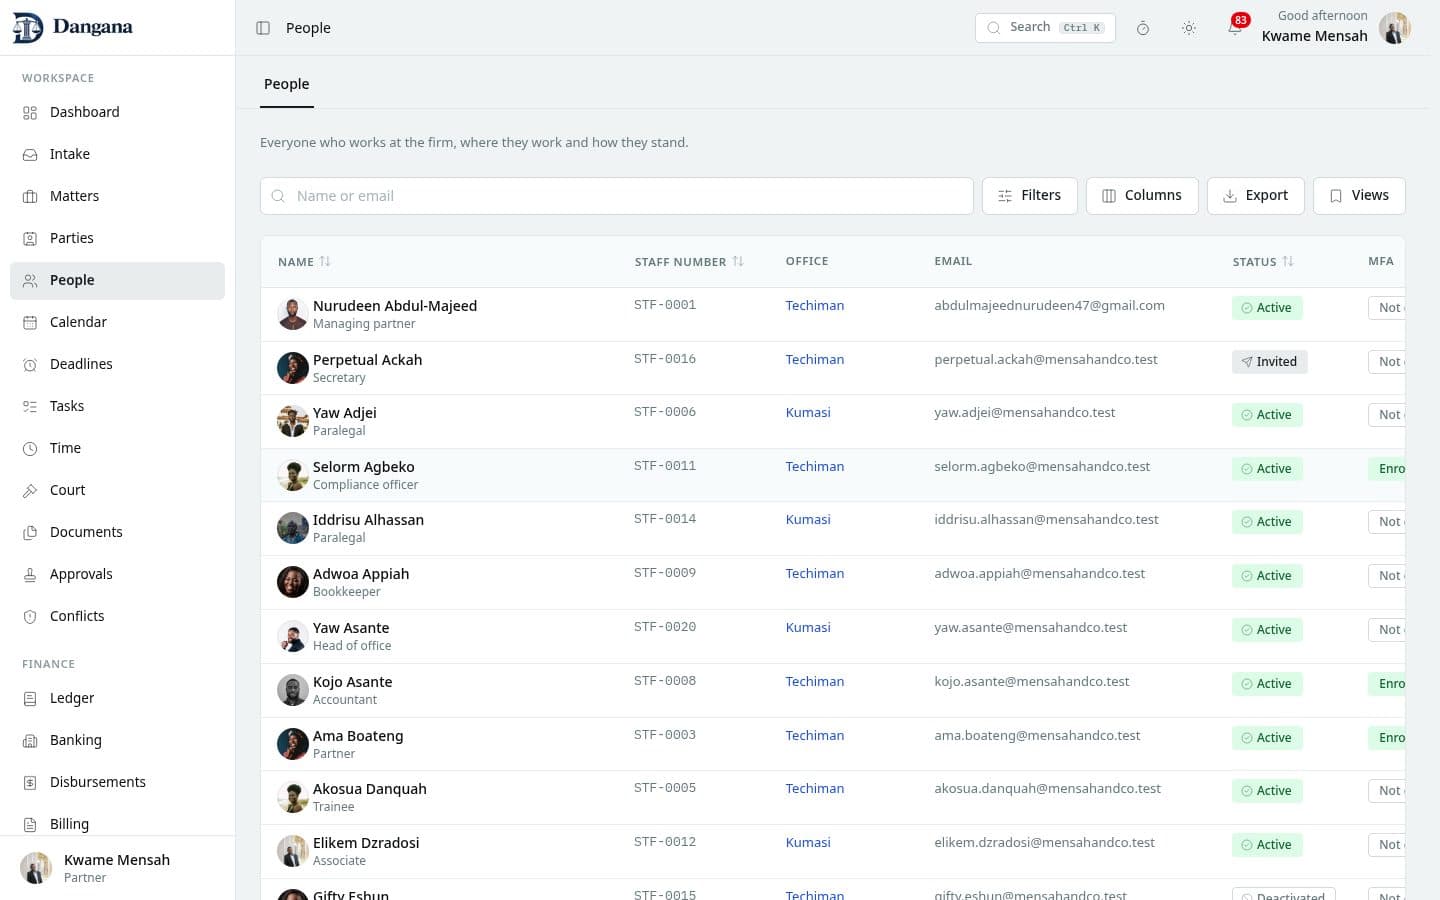Viewport: 1440px width, 900px height.
Task: Collapse the sidebar panel toggle icon
Action: click(263, 28)
